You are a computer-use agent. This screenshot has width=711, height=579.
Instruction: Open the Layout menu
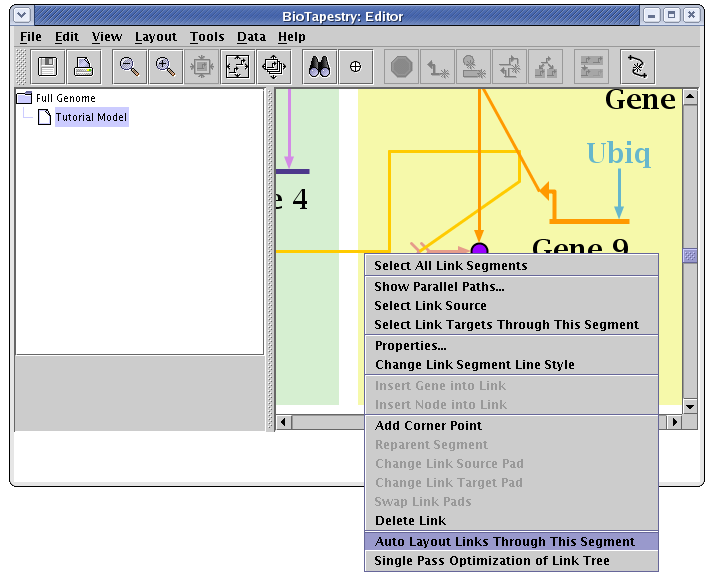coord(155,37)
